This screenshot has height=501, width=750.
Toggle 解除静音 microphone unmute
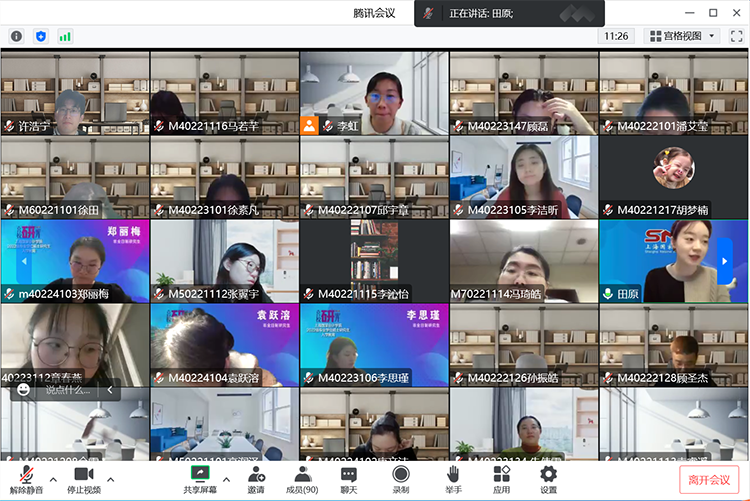pos(26,478)
